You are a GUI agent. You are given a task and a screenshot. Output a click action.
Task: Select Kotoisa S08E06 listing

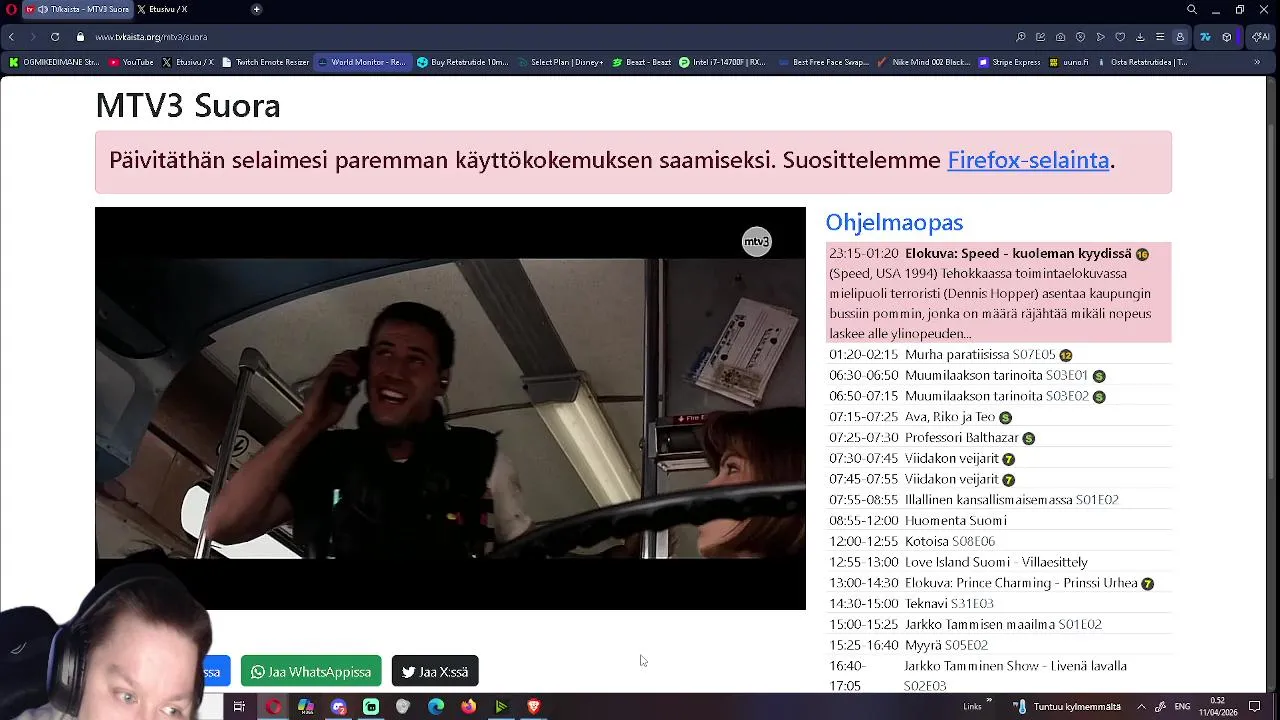(998, 541)
